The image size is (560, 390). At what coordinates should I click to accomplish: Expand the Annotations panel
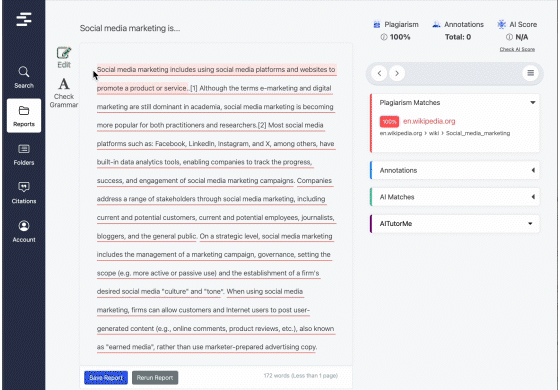pos(533,170)
